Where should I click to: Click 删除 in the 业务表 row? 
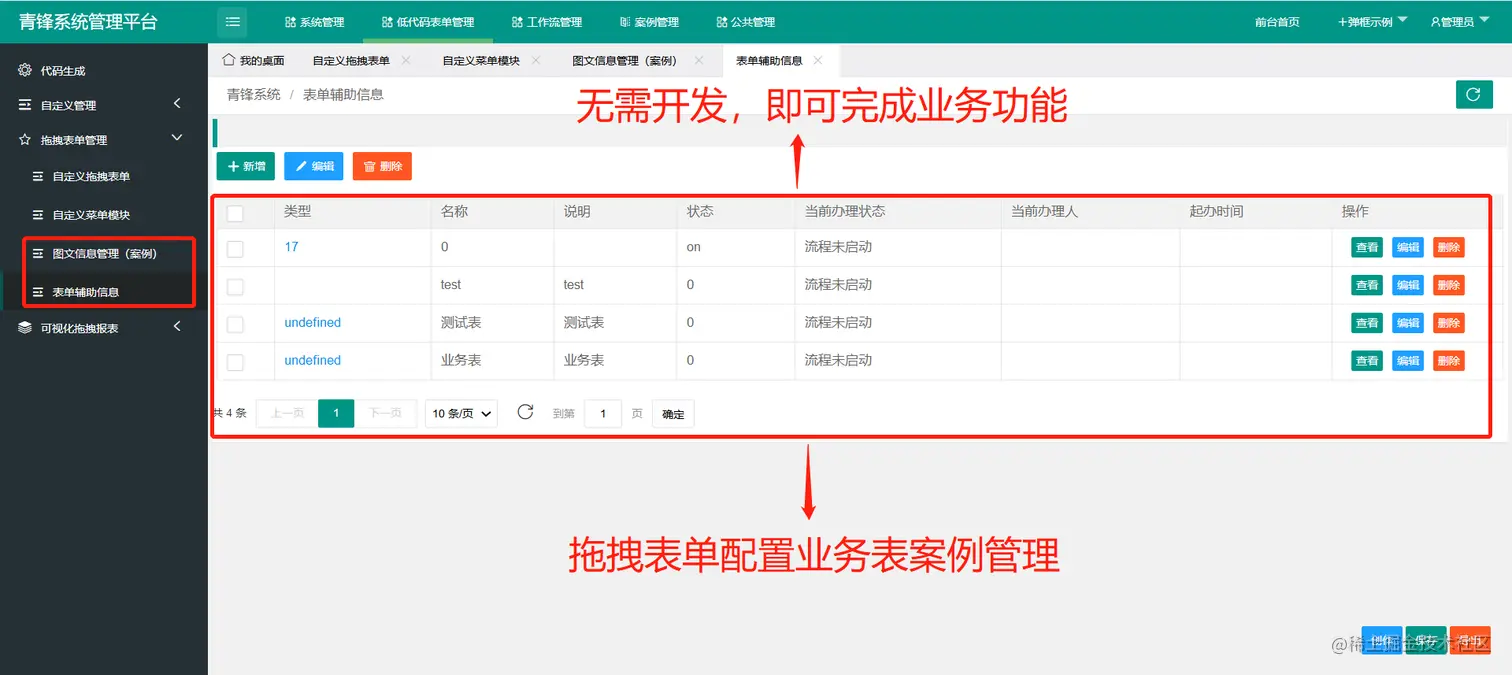click(1448, 360)
